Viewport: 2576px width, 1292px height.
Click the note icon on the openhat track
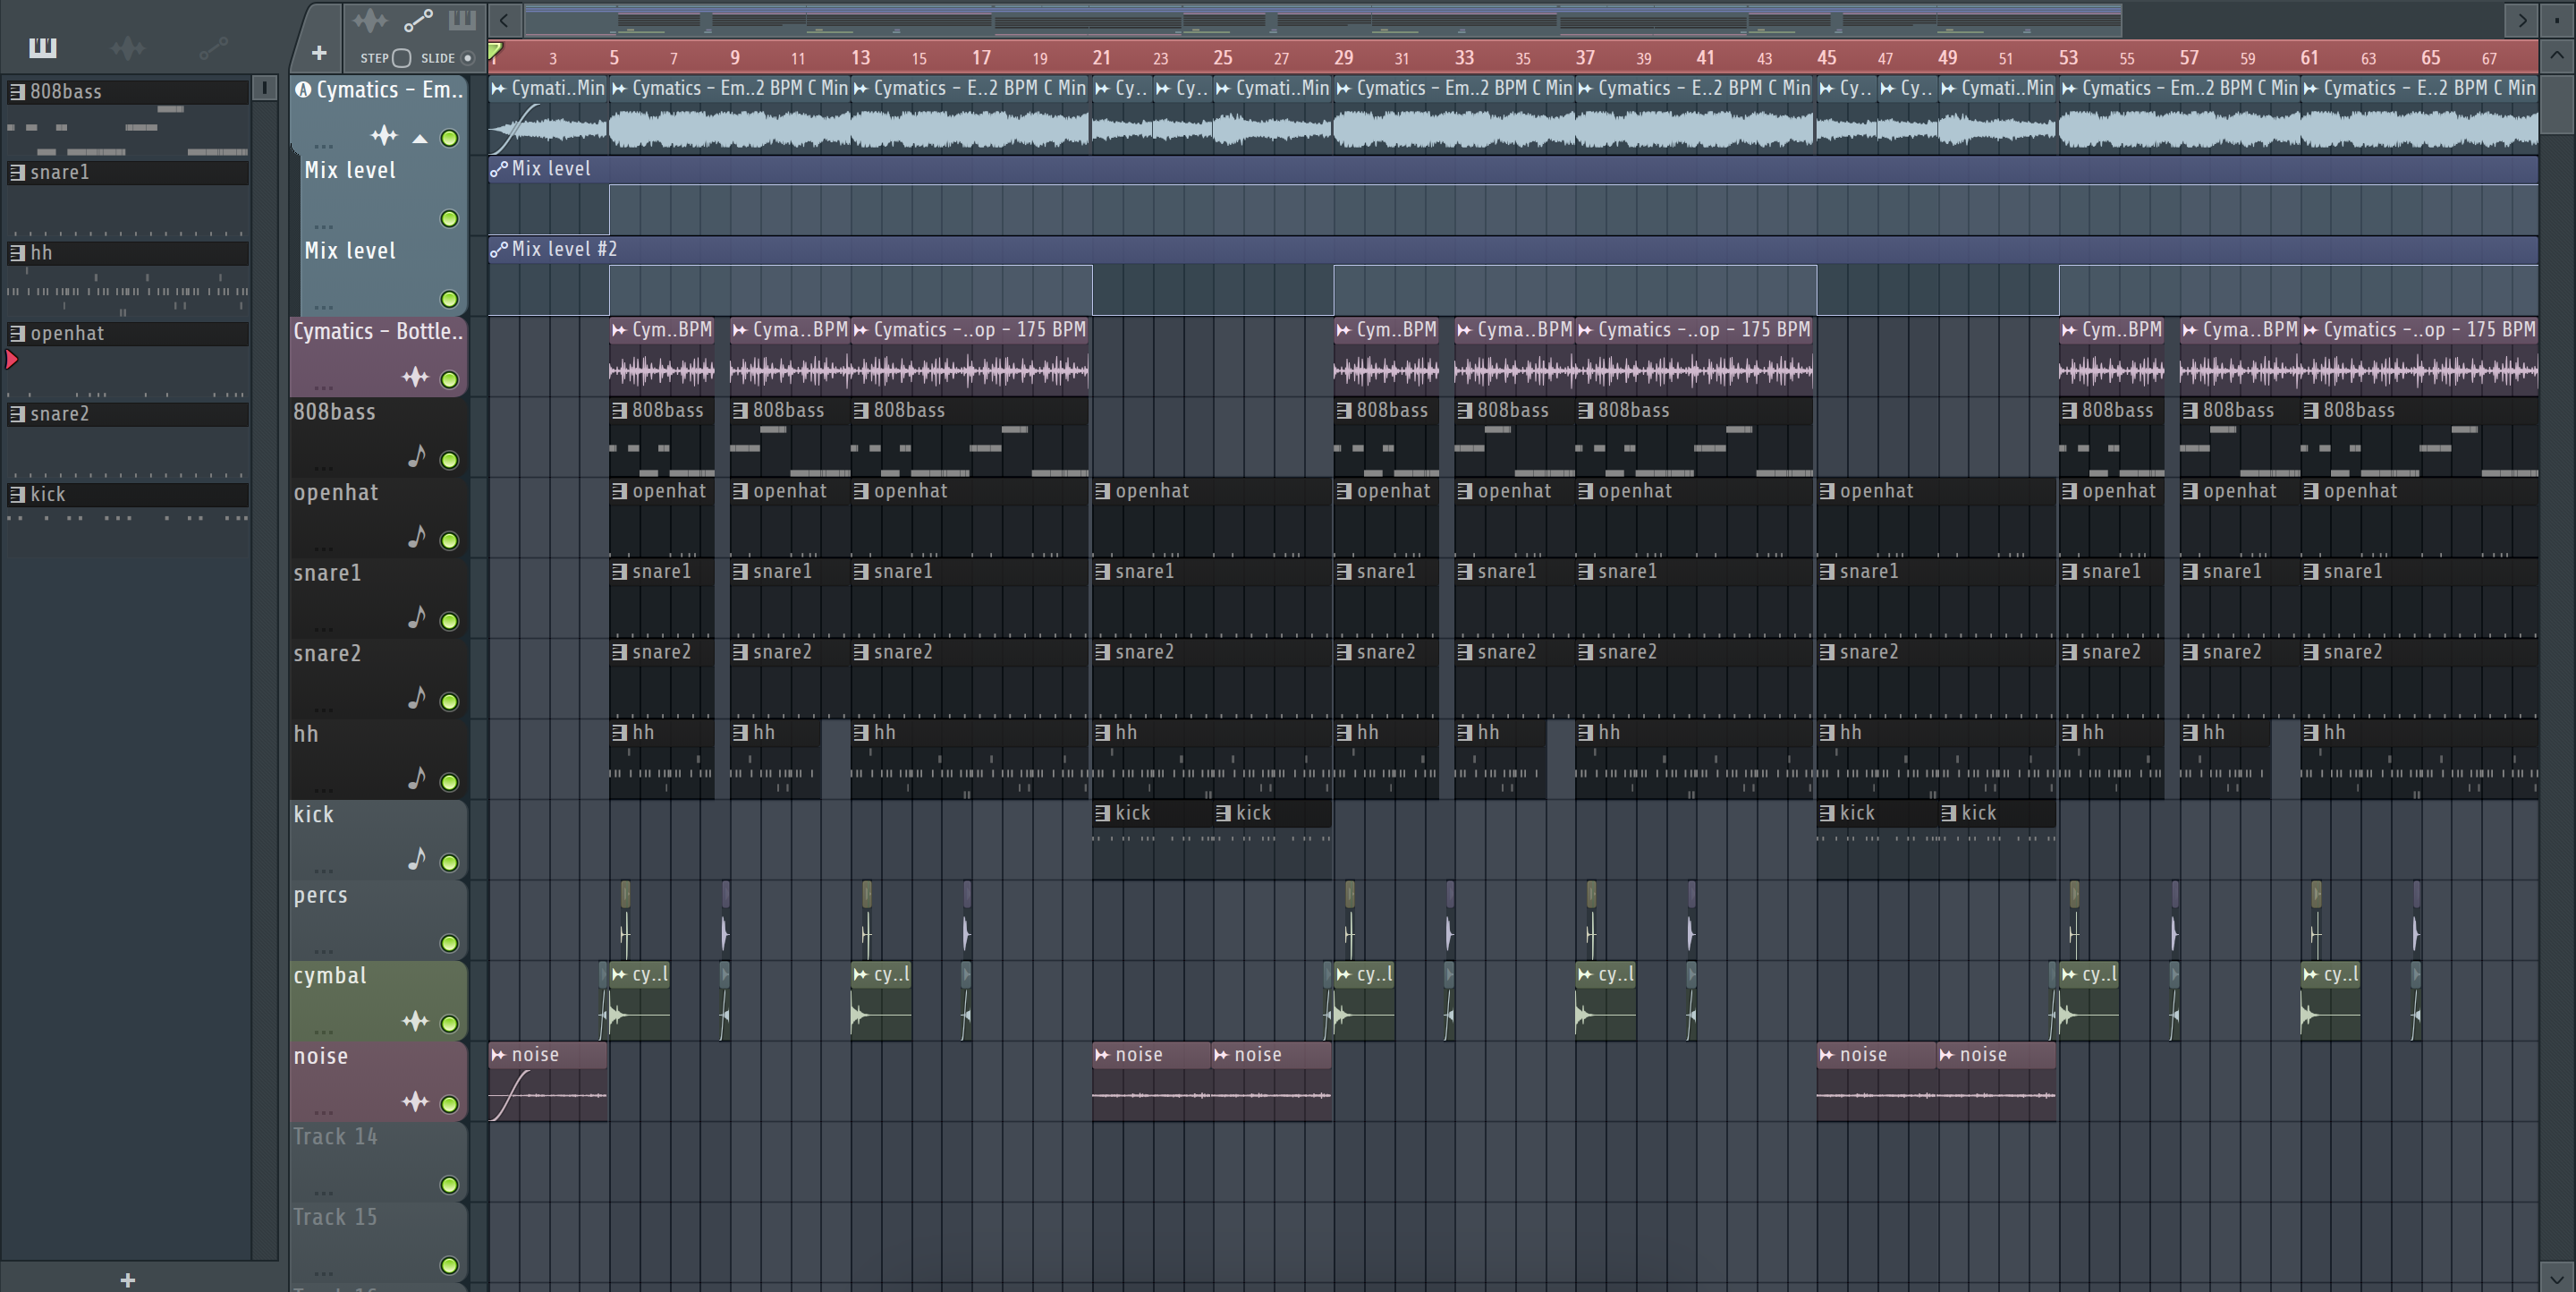(x=417, y=537)
